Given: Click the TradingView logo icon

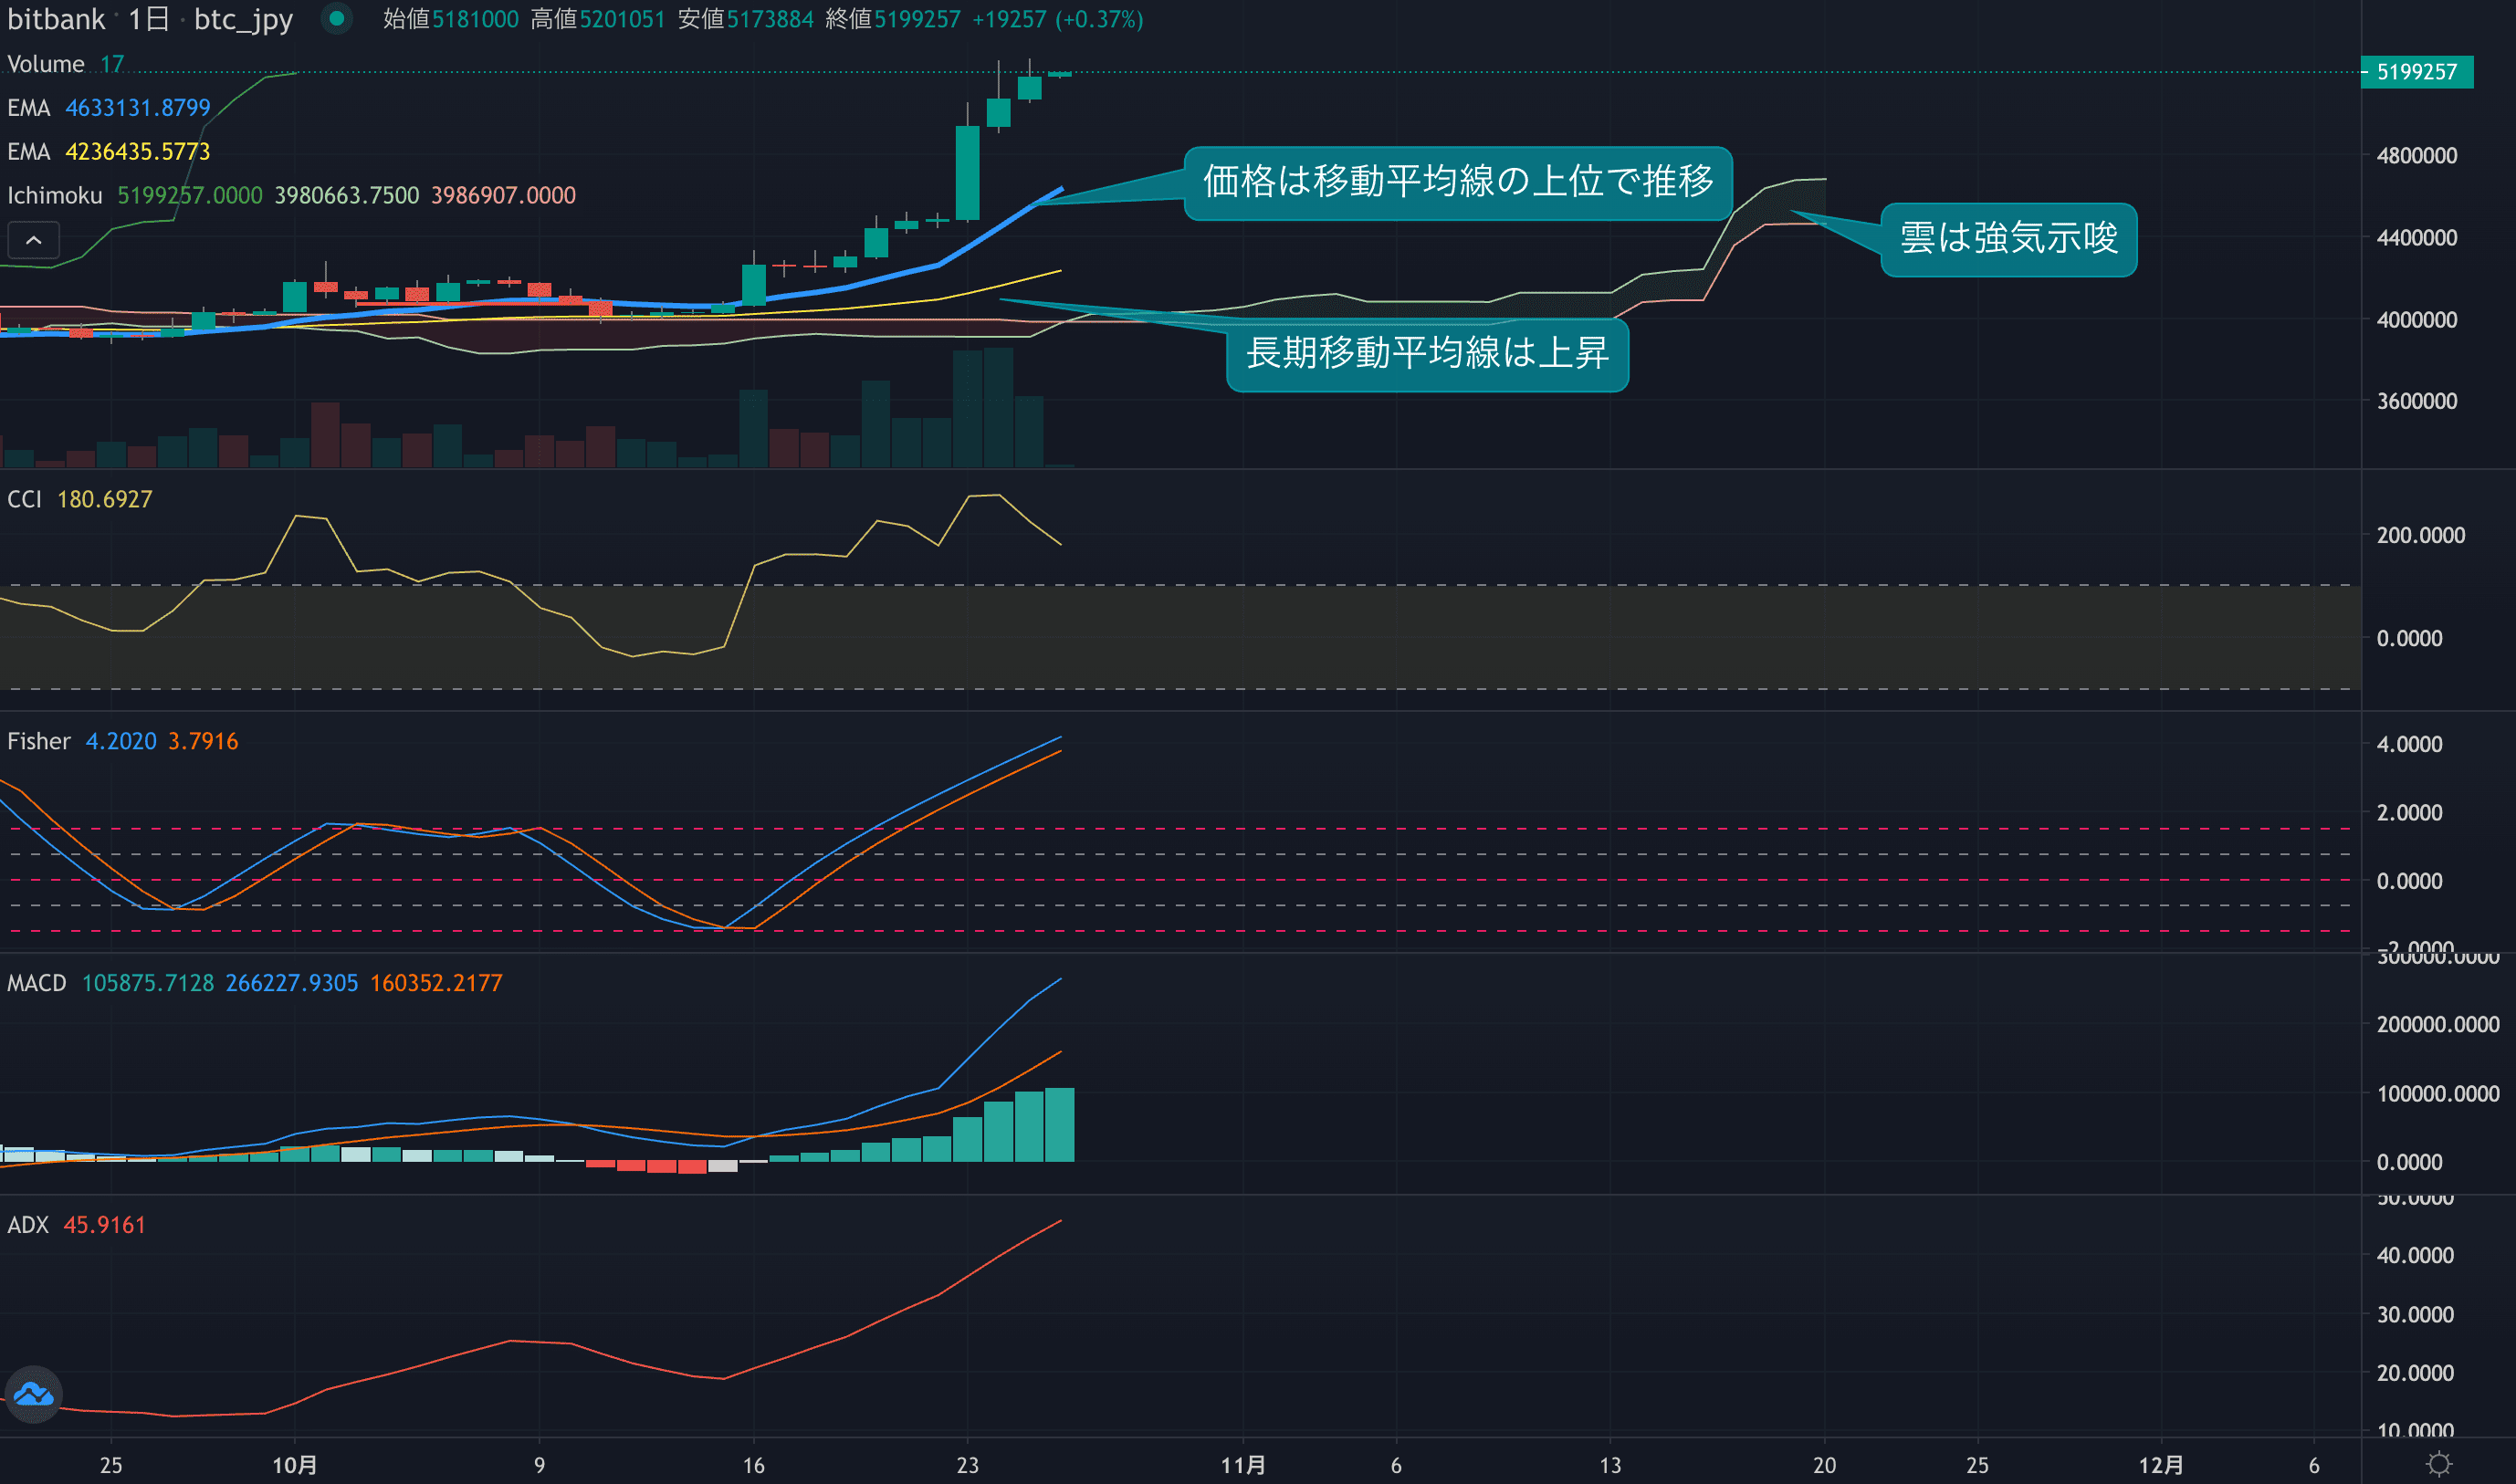Looking at the screenshot, I should (34, 1393).
